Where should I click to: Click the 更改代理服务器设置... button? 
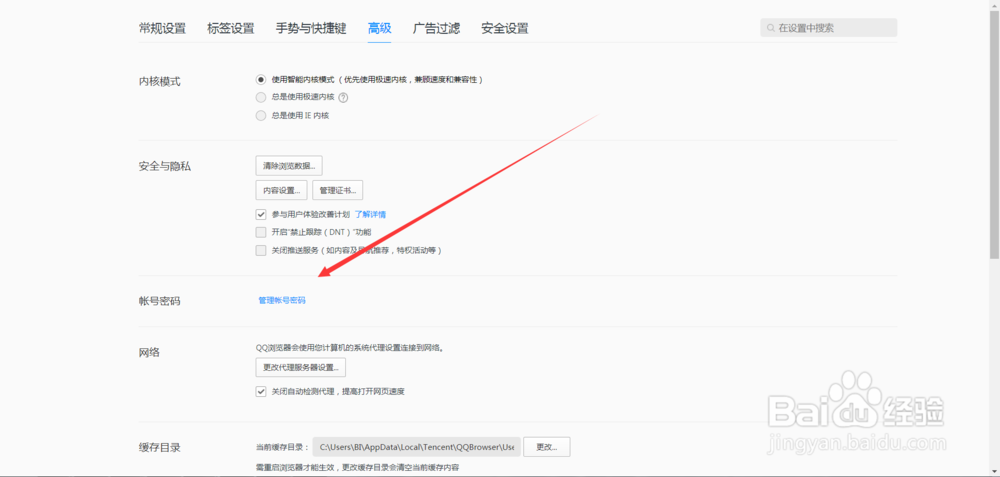(x=300, y=367)
